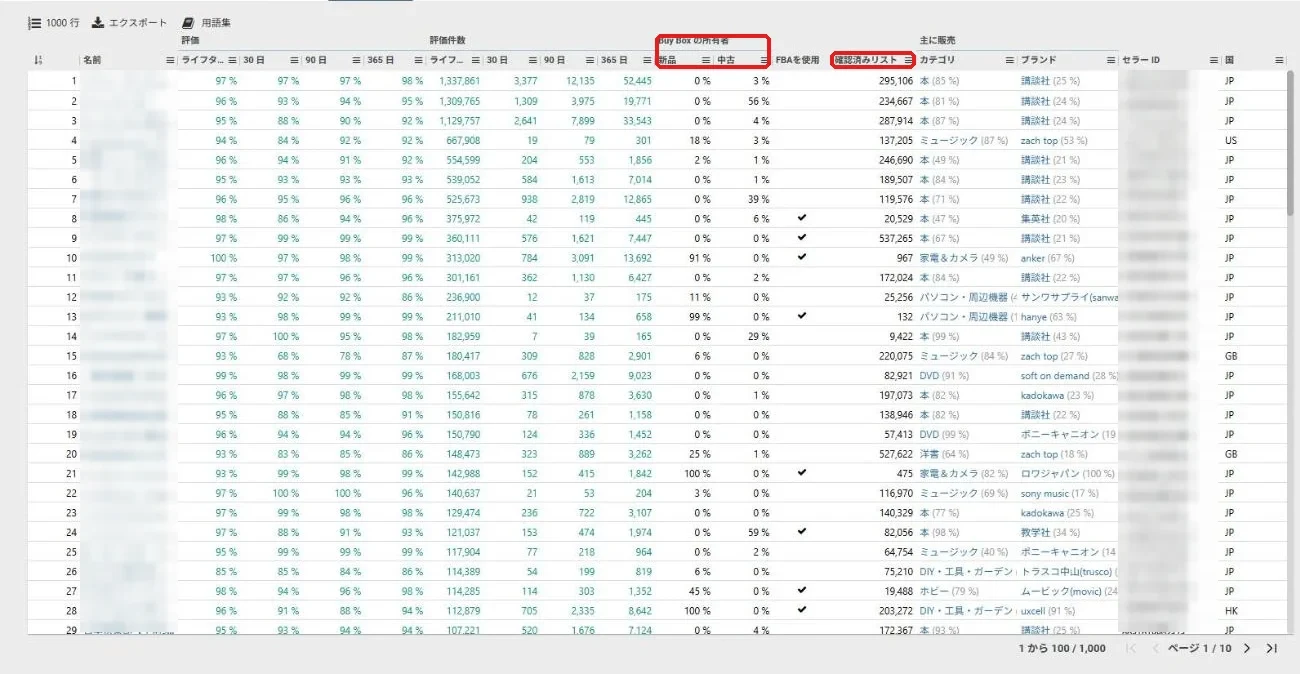
Task: Click the ミュージック (87 %) category link
Action: [964, 140]
